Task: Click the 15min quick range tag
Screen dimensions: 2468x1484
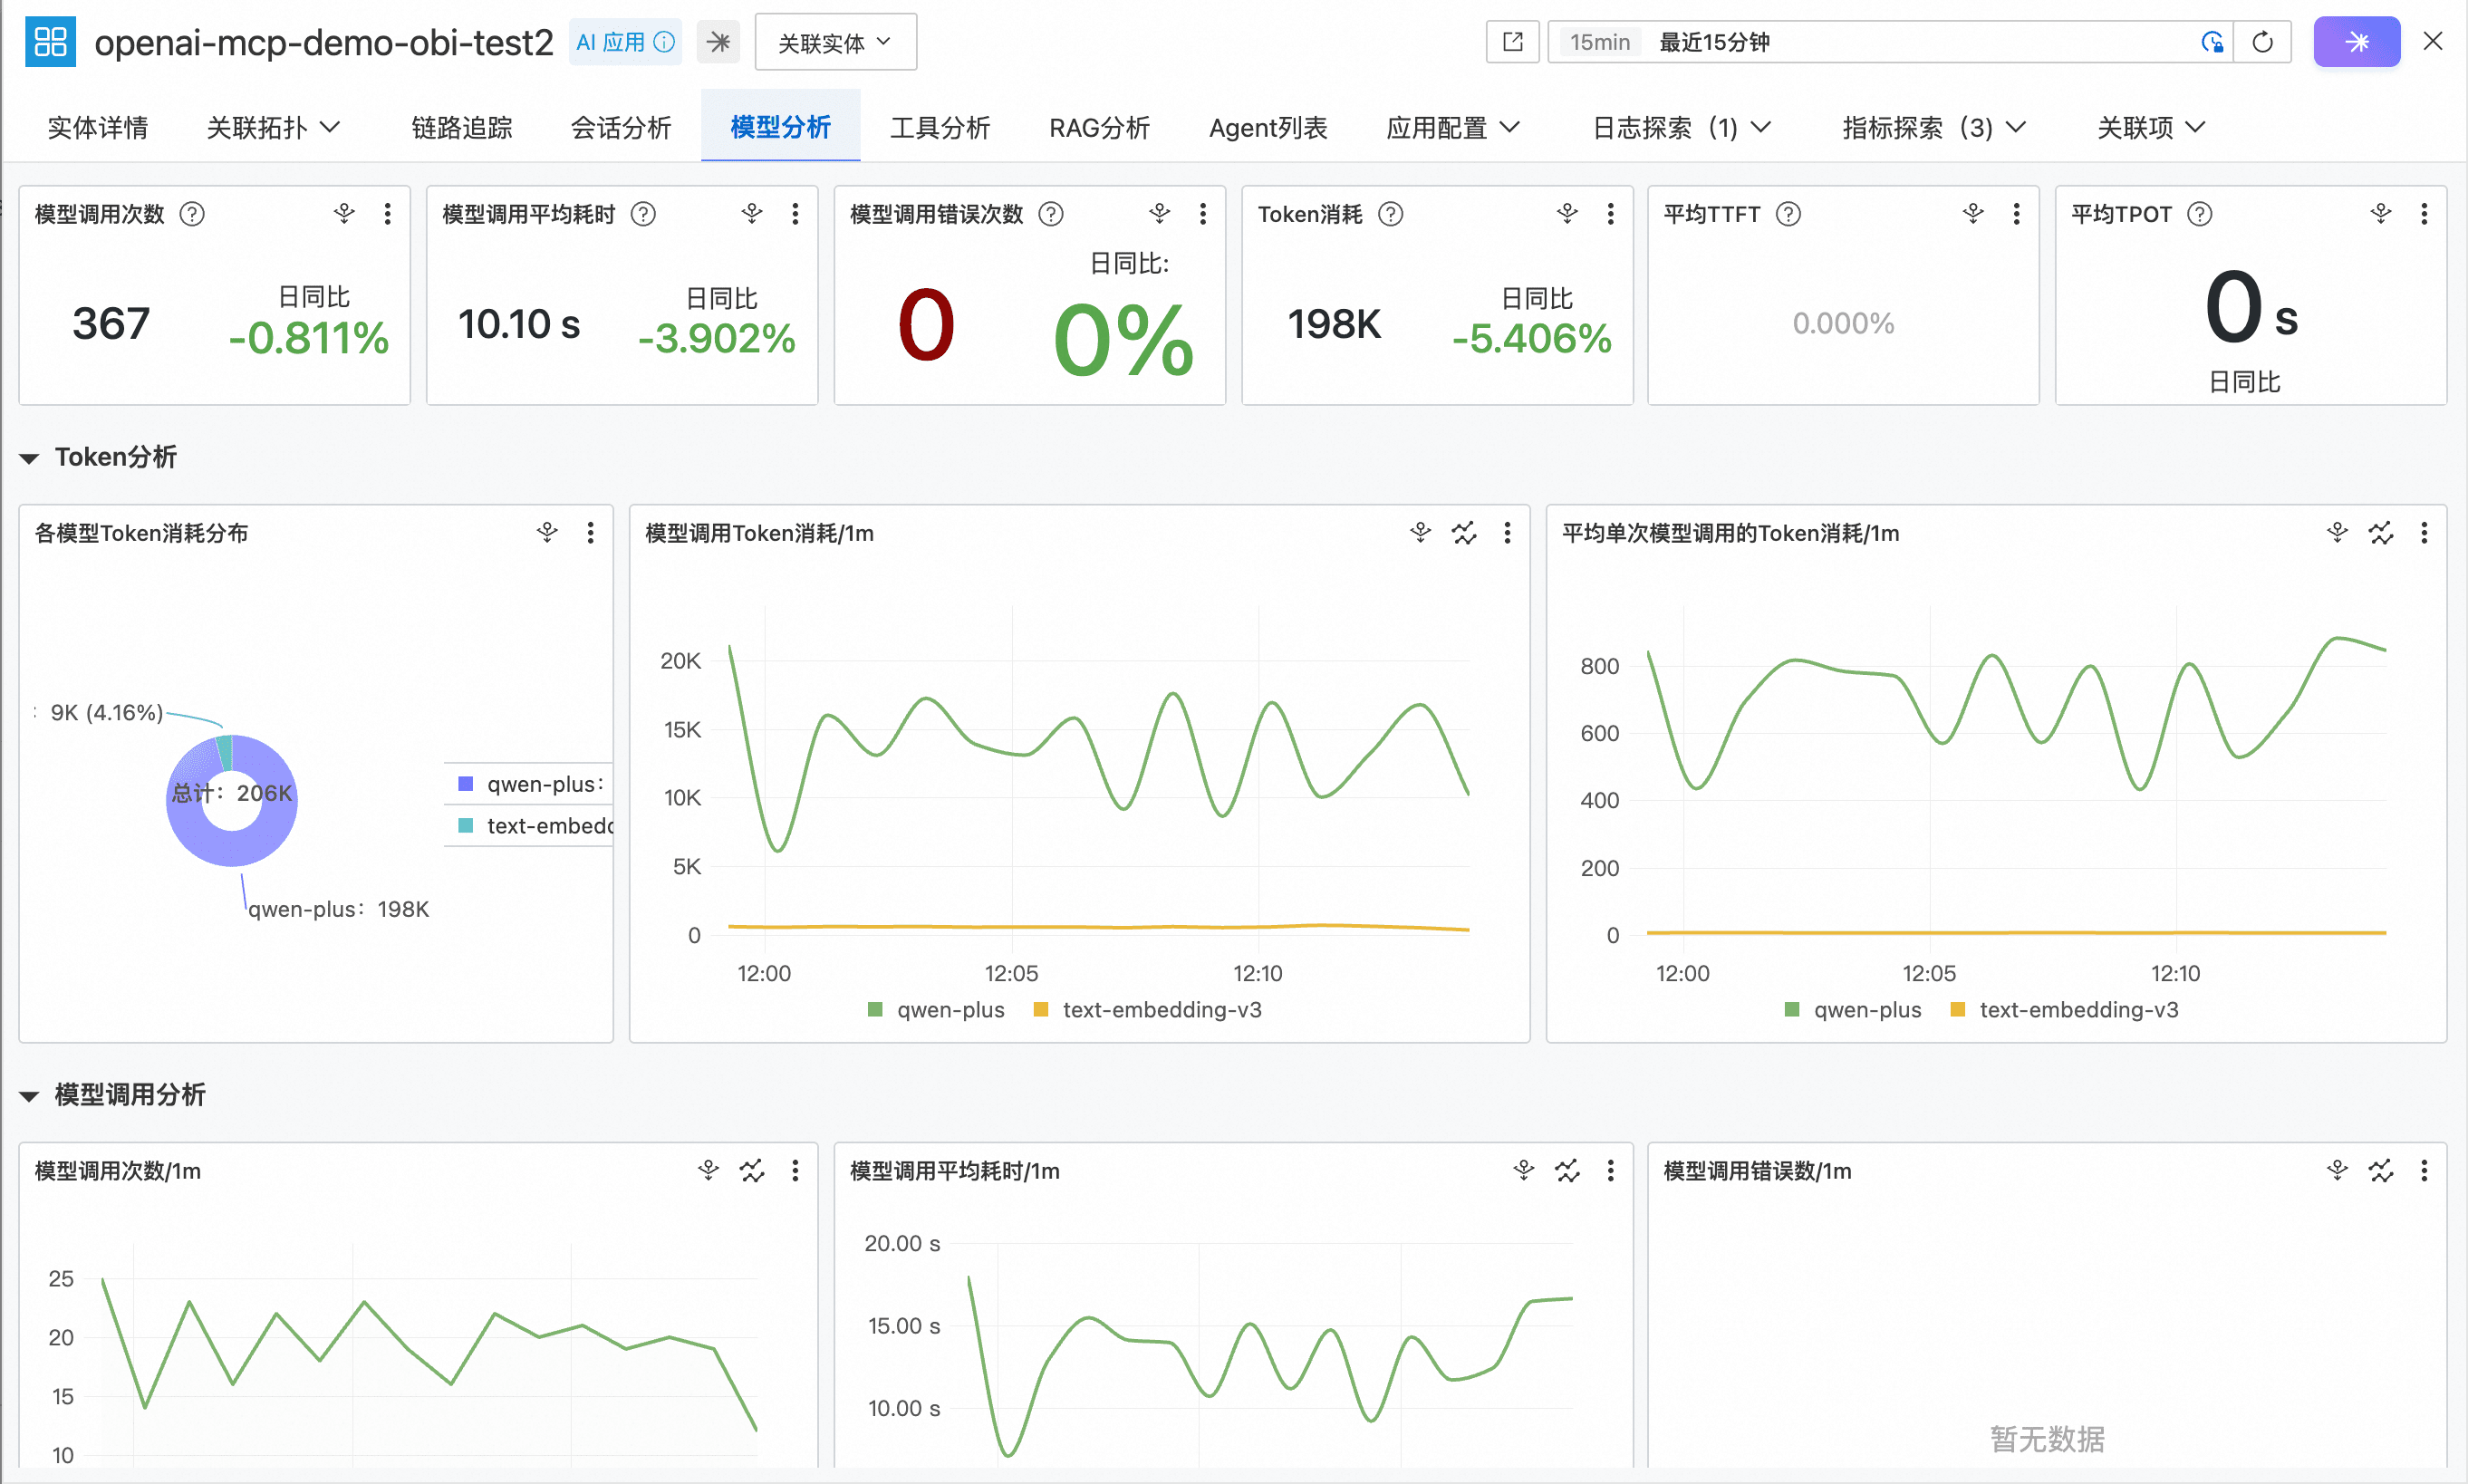Action: pyautogui.click(x=1599, y=42)
